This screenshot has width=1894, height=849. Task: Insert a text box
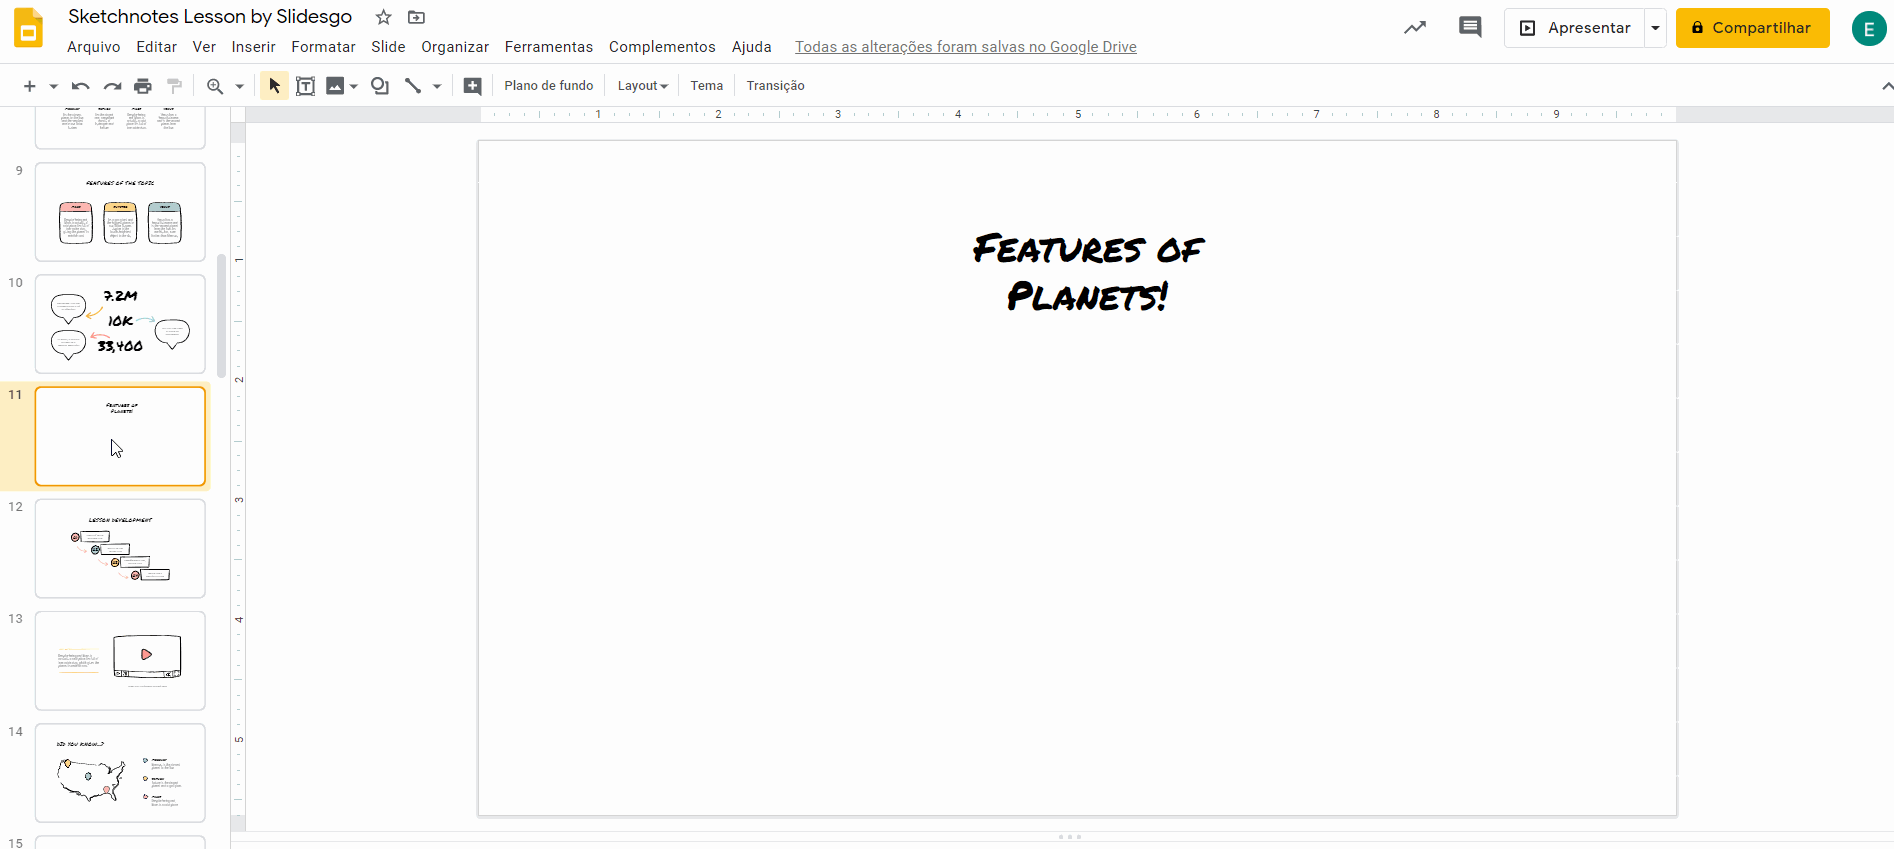point(306,86)
